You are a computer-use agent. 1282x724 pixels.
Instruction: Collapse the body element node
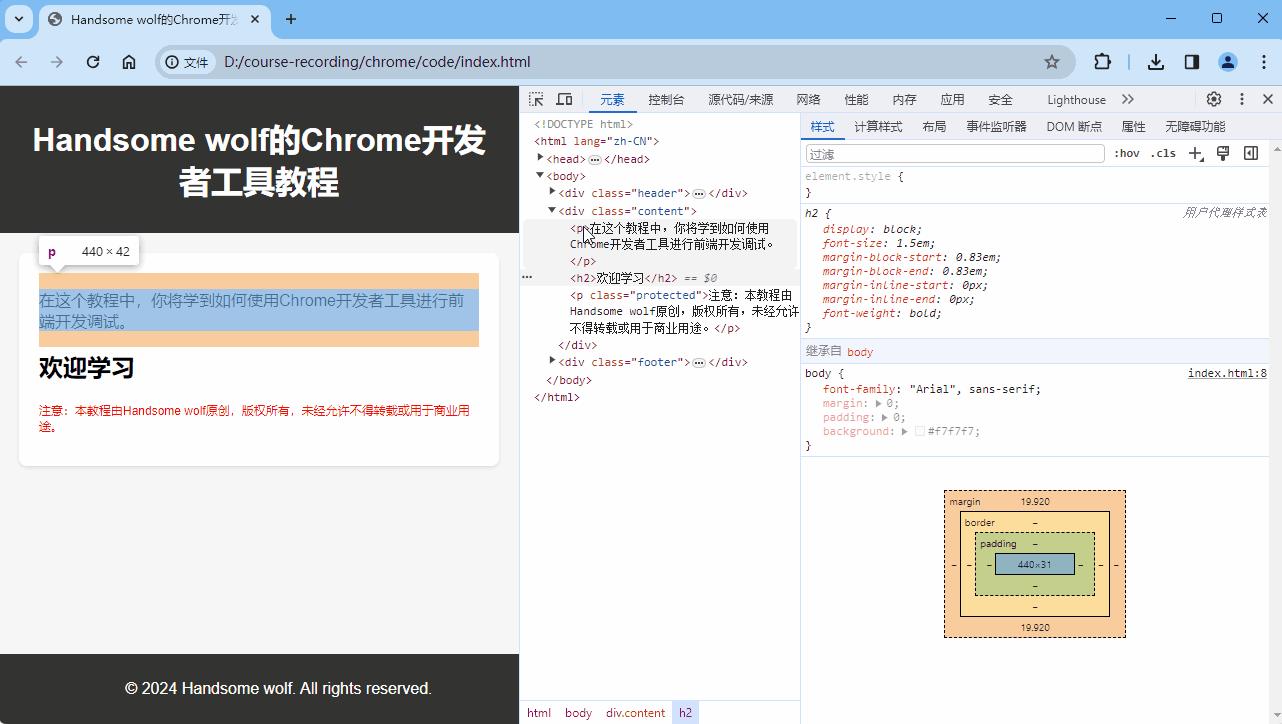[539, 175]
